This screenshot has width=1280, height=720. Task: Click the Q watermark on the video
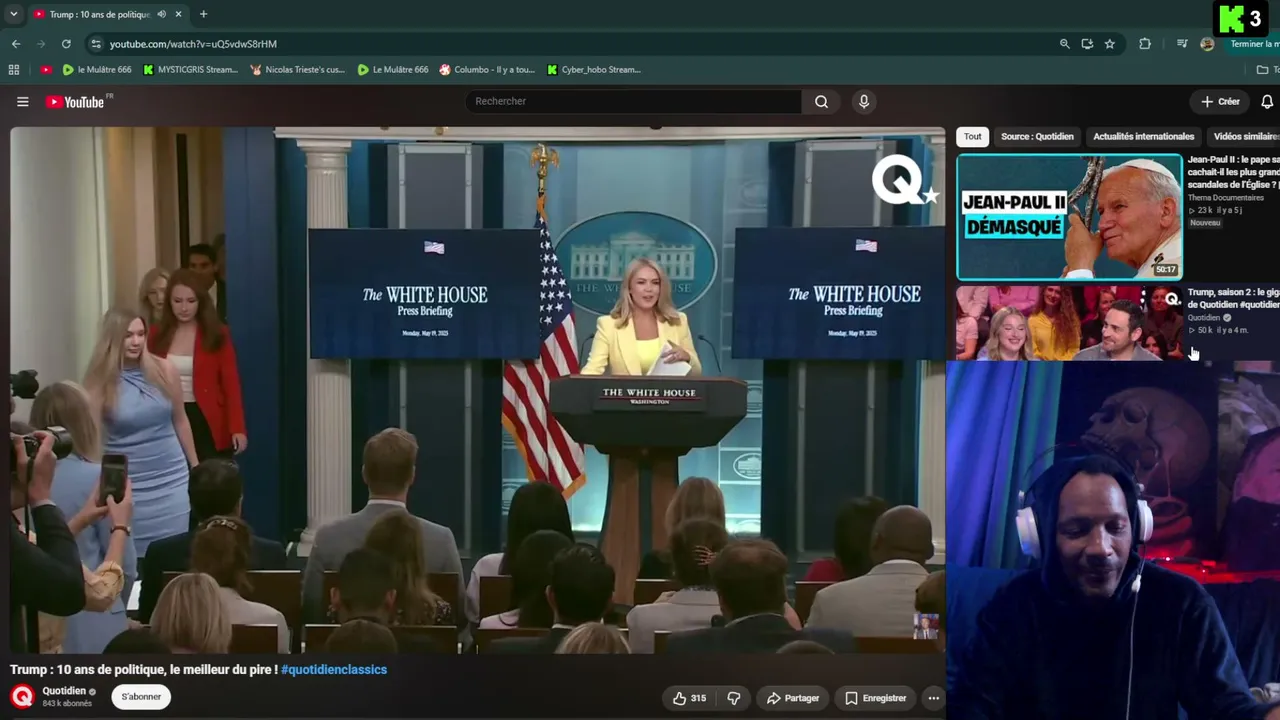905,182
